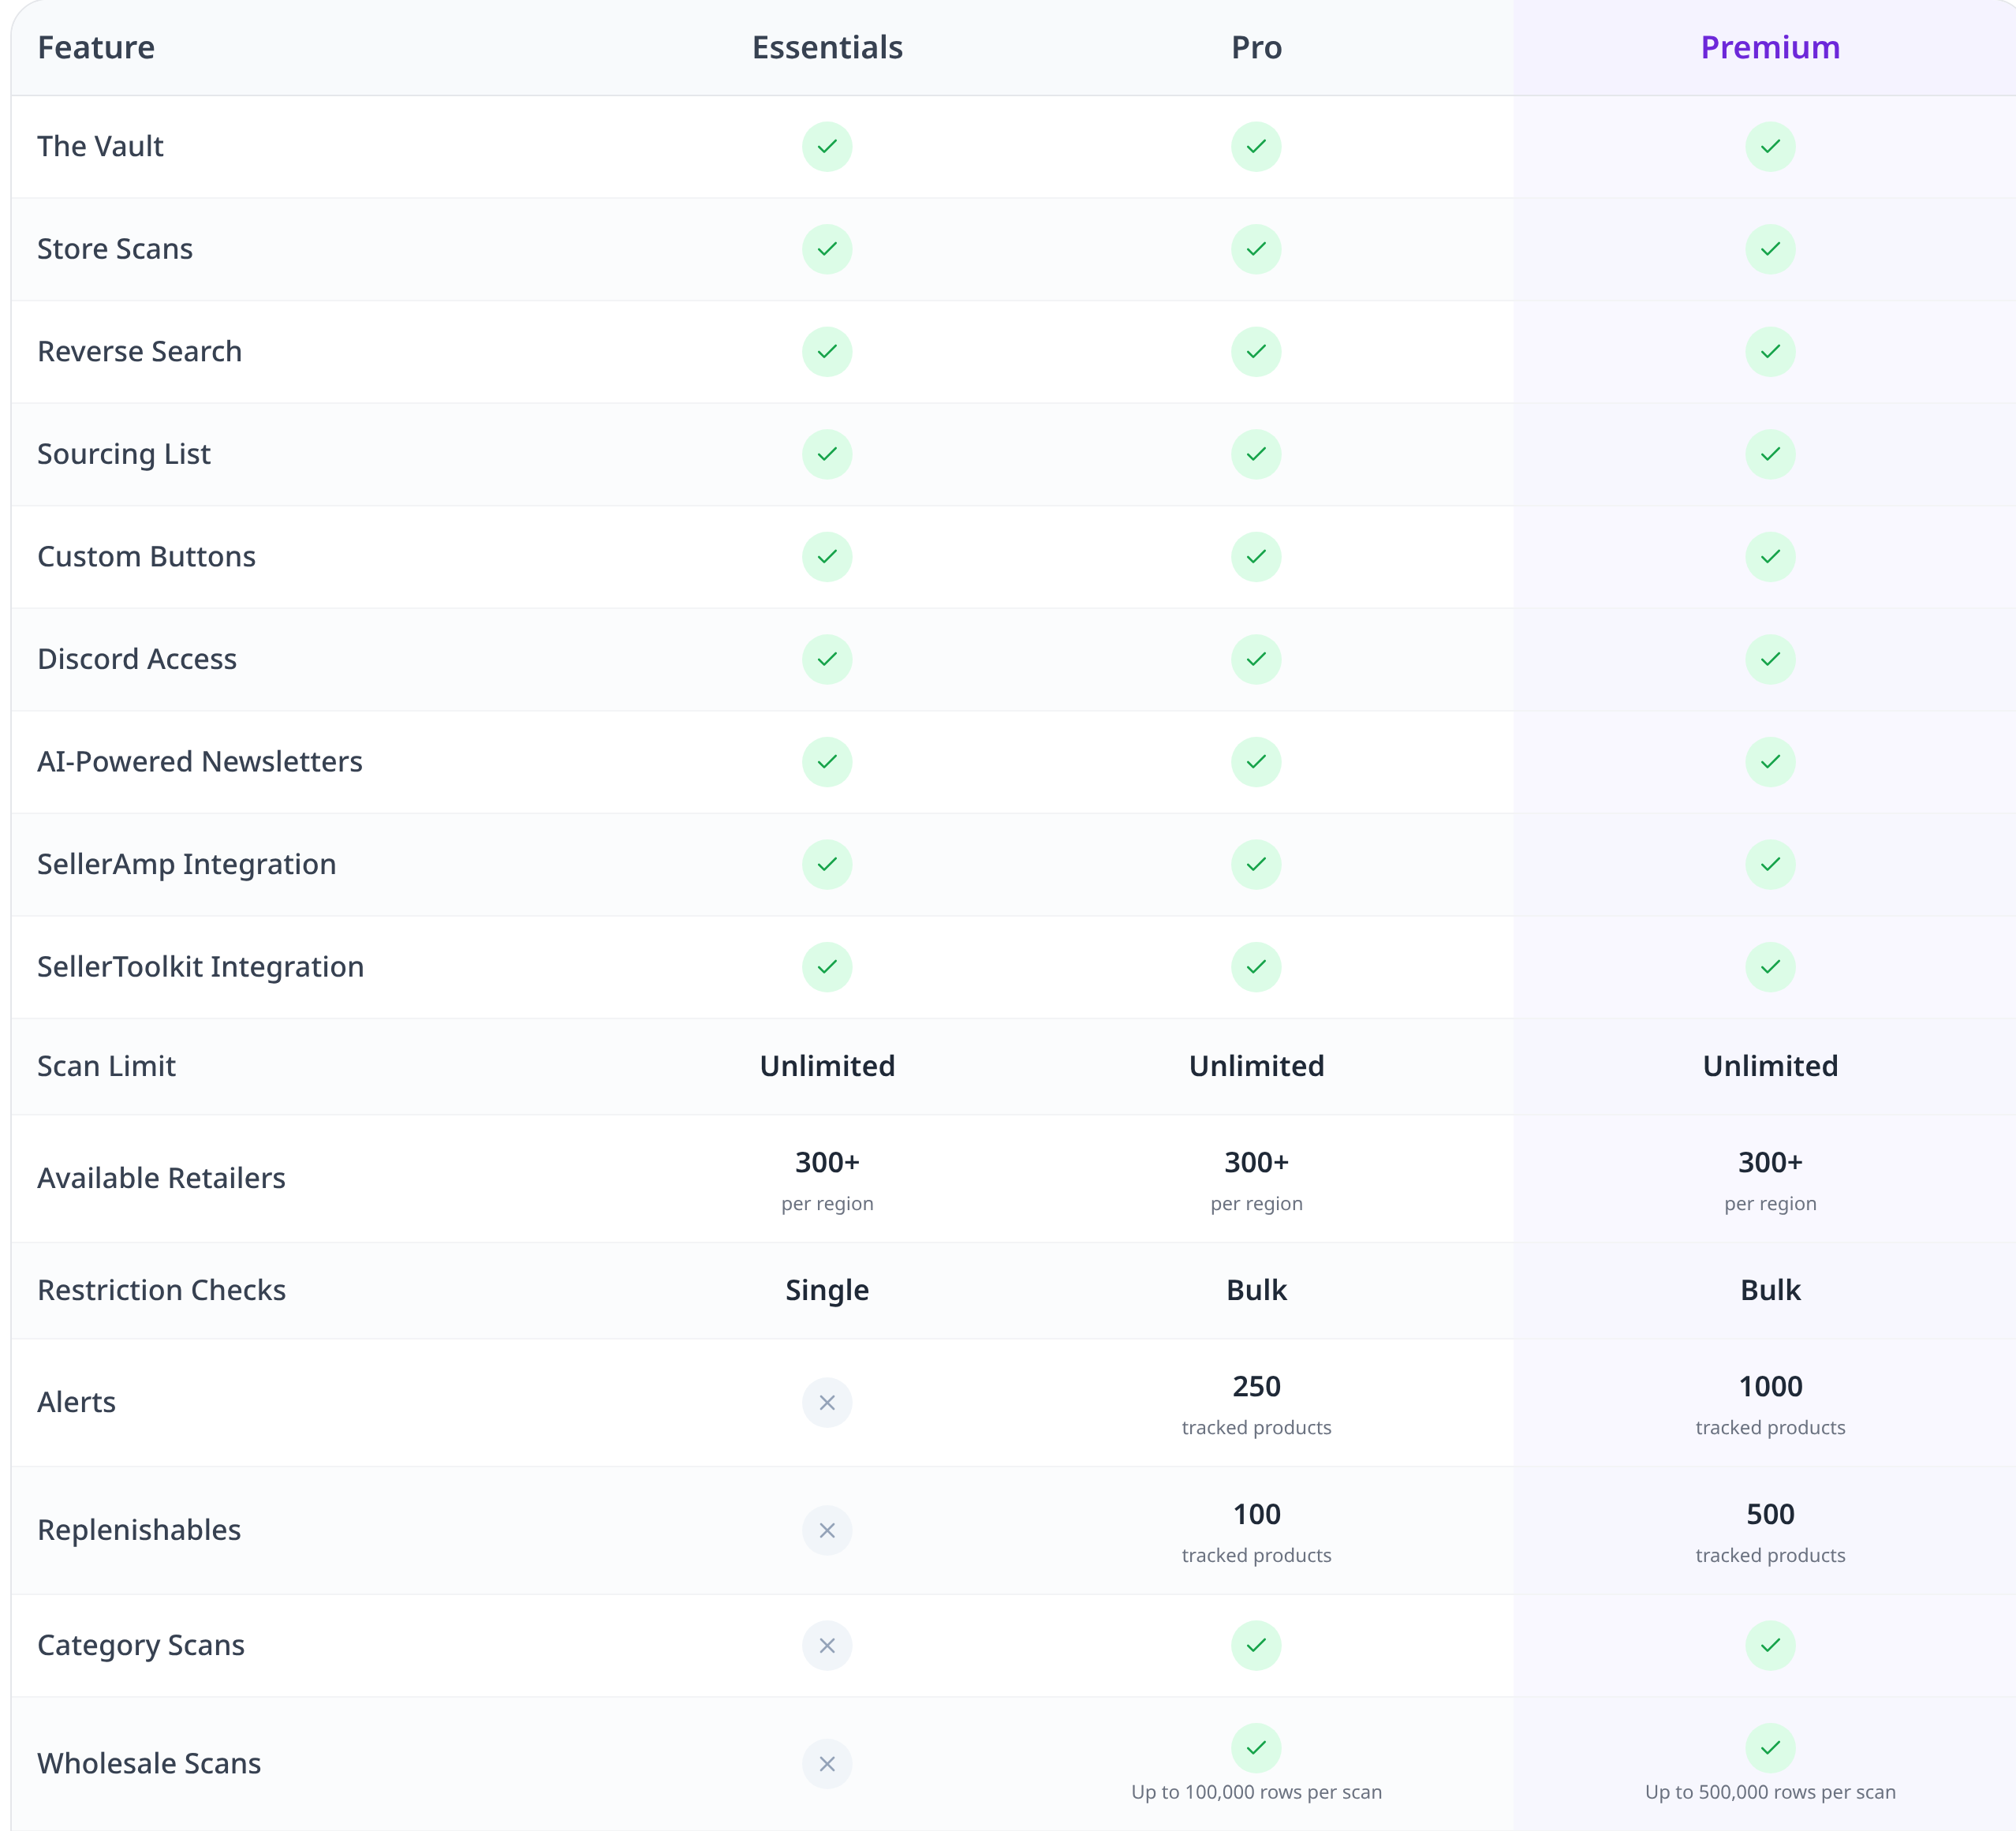Image resolution: width=2016 pixels, height=1831 pixels.
Task: Click the AI-Powered Newsletters row label
Action: [x=199, y=762]
